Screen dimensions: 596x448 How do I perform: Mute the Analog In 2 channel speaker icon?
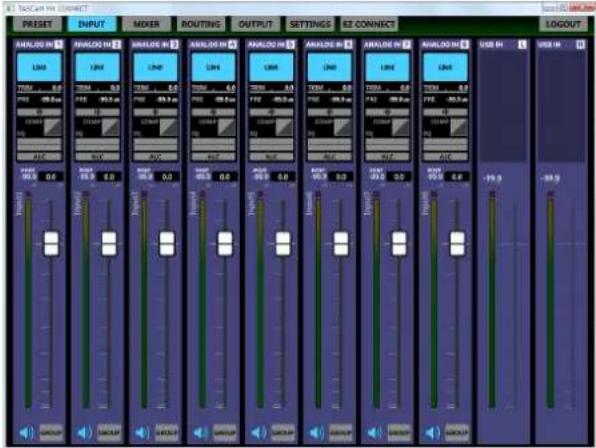click(x=84, y=432)
